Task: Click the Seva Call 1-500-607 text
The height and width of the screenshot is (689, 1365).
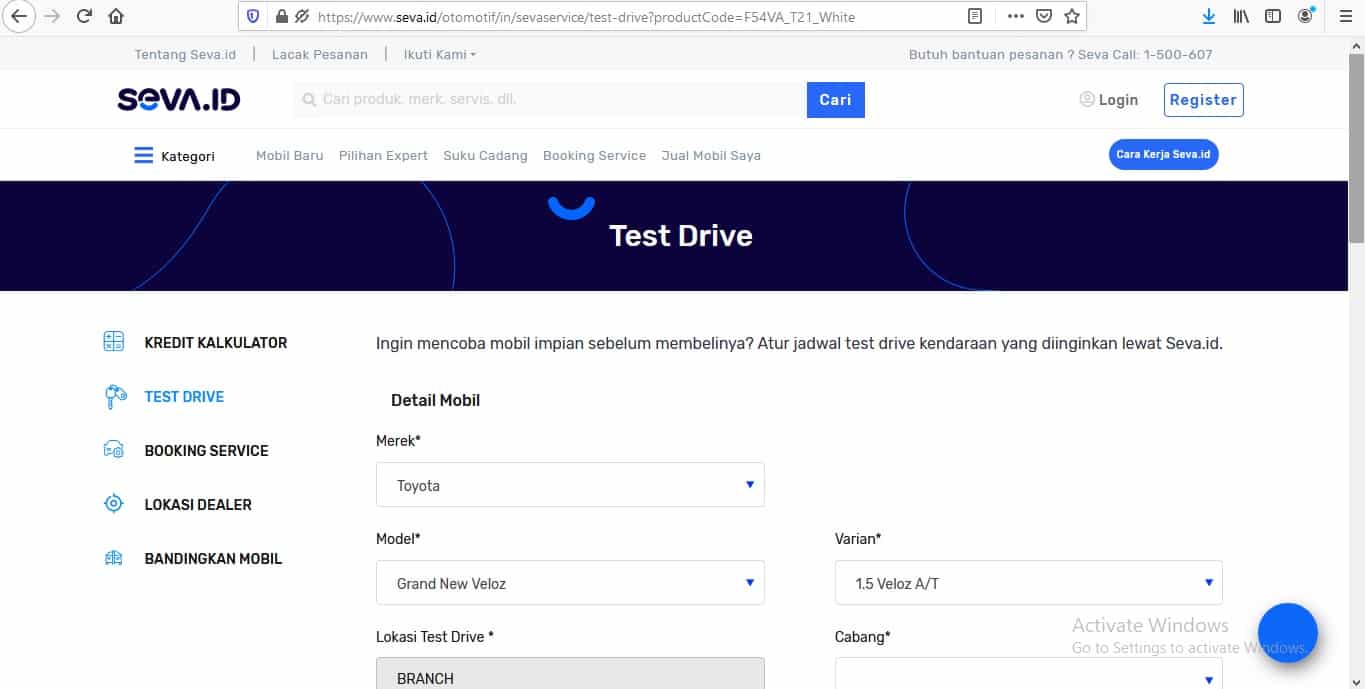Action: (1145, 54)
